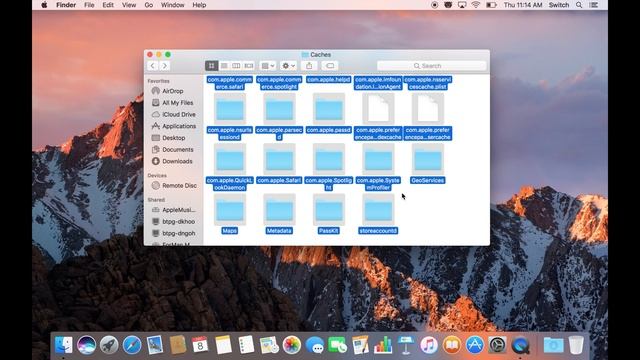Open the Edit menu
Viewport: 640px width, 360px height.
[x=108, y=5]
